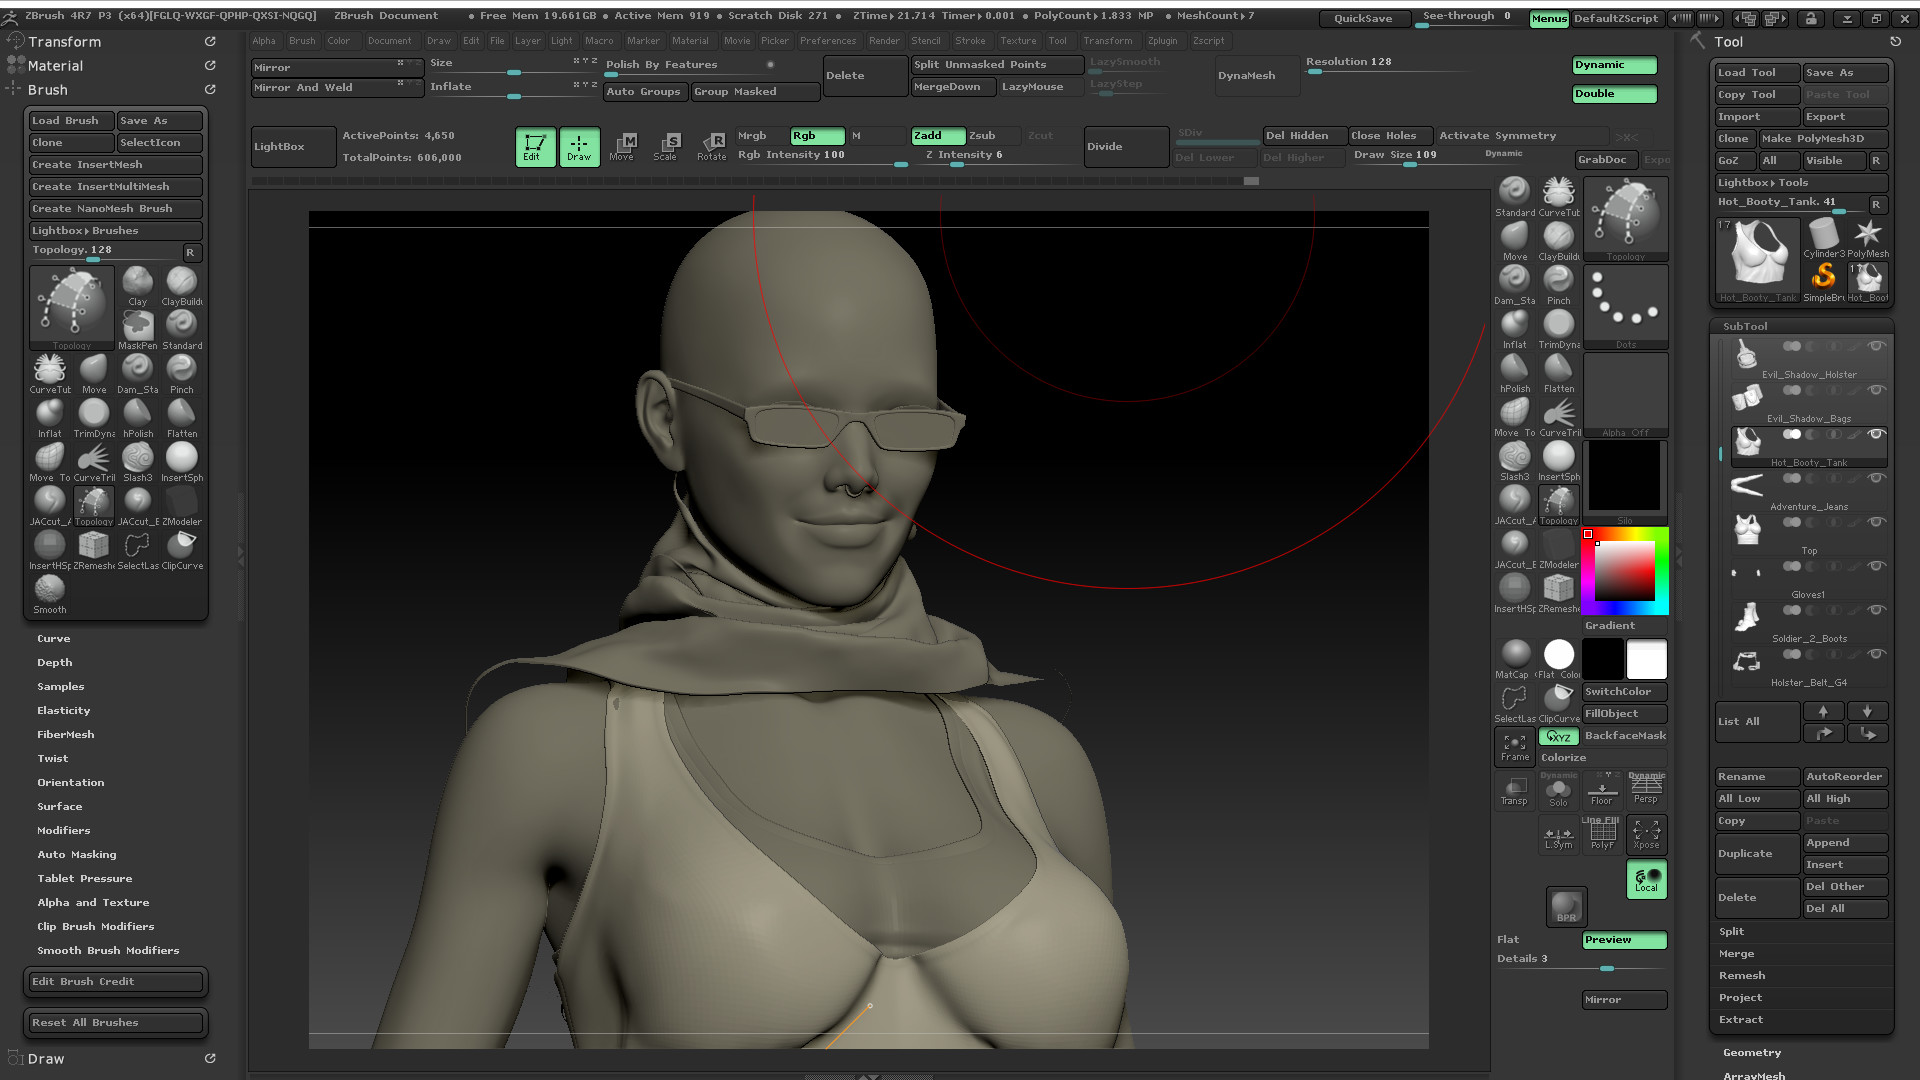Open the Zplugin menu
Screen dimensions: 1920x1080
click(x=1162, y=41)
